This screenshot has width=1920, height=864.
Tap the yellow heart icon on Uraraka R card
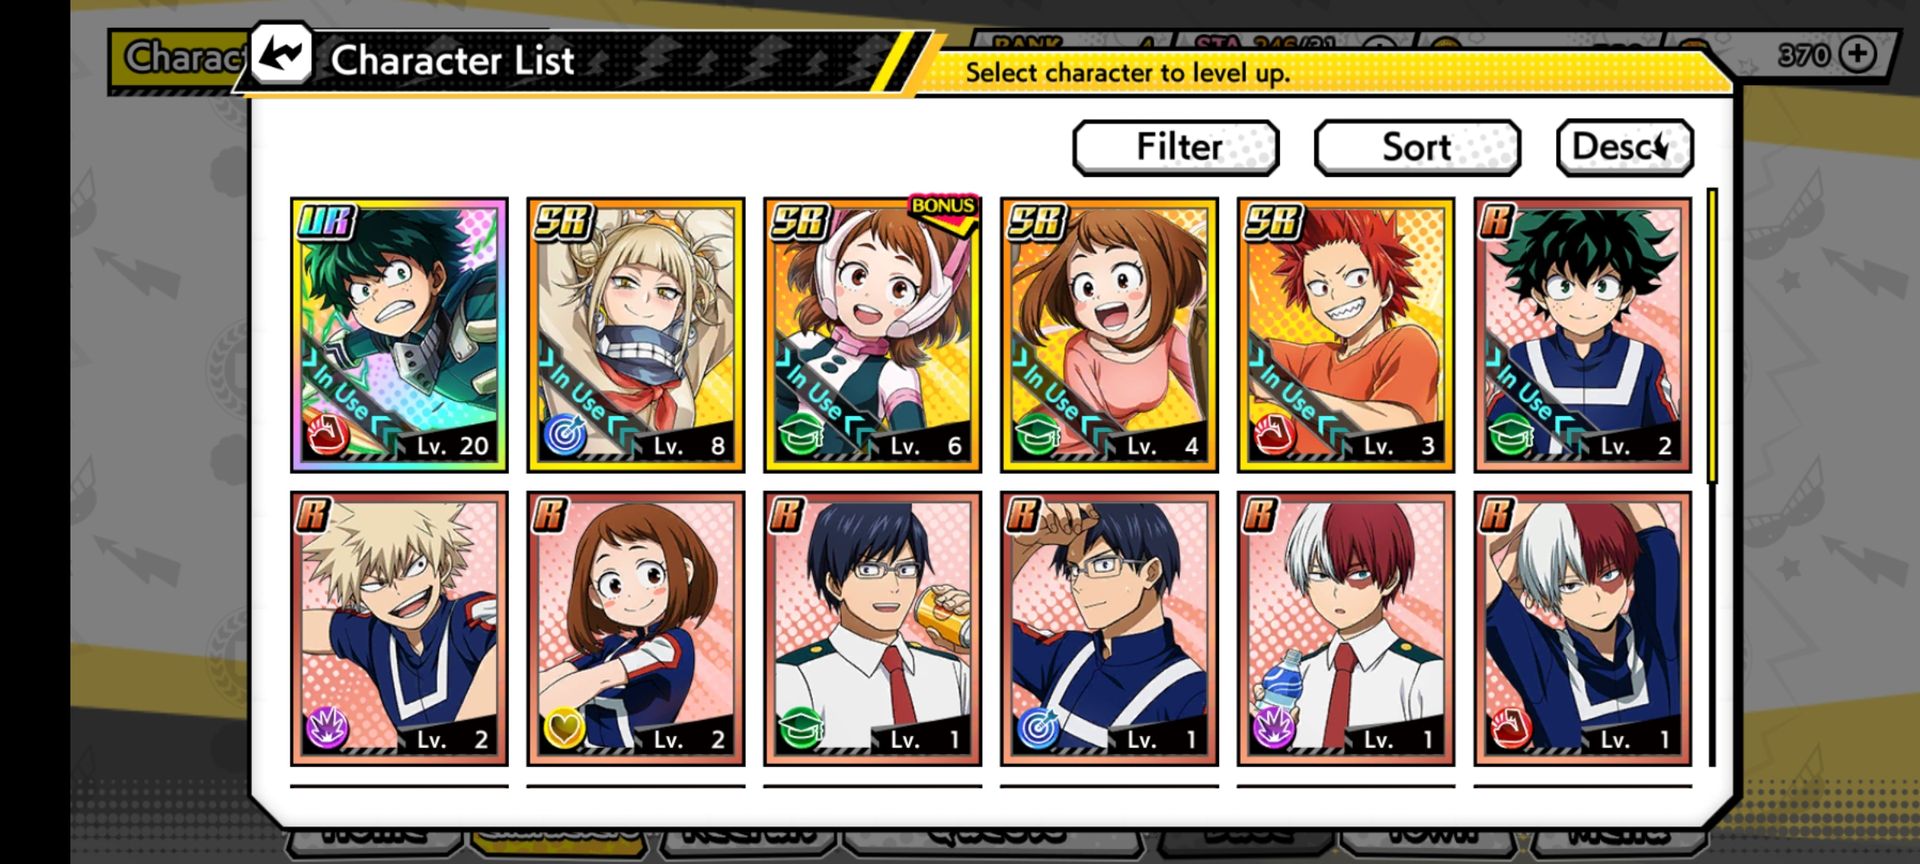tap(564, 728)
